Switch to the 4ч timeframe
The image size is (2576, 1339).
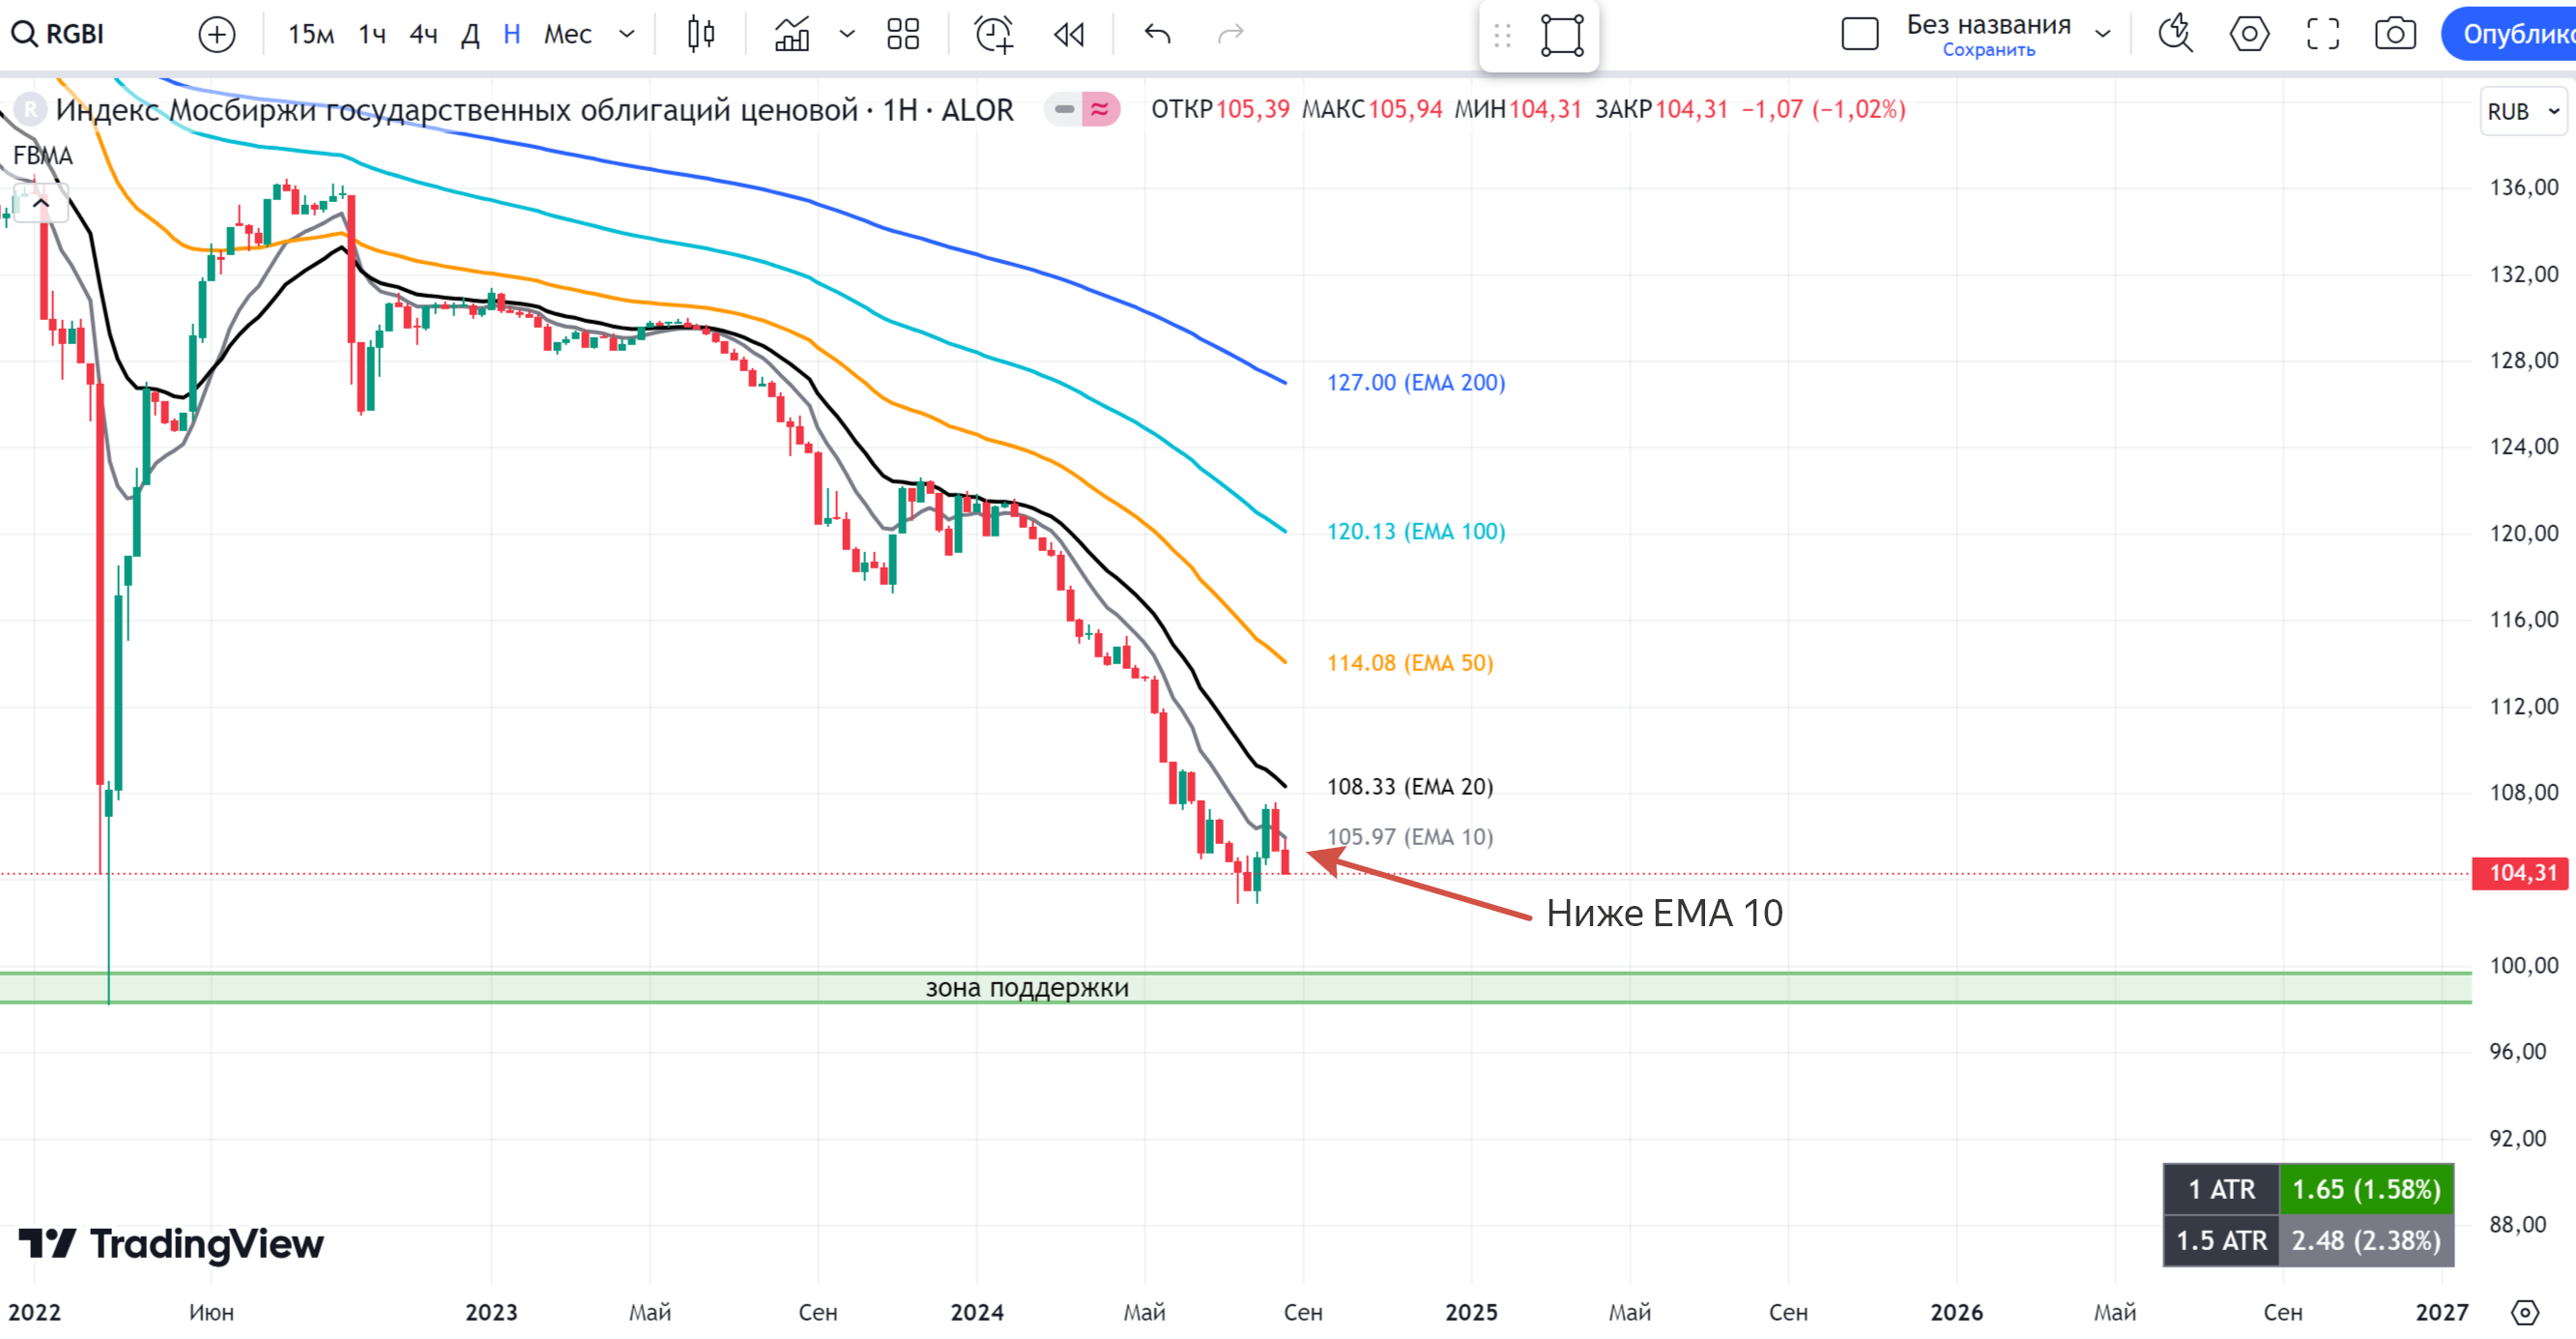click(423, 34)
